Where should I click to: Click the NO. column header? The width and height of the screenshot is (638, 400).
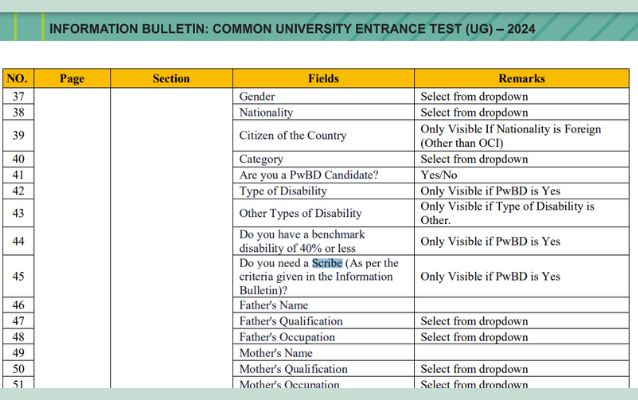click(17, 78)
